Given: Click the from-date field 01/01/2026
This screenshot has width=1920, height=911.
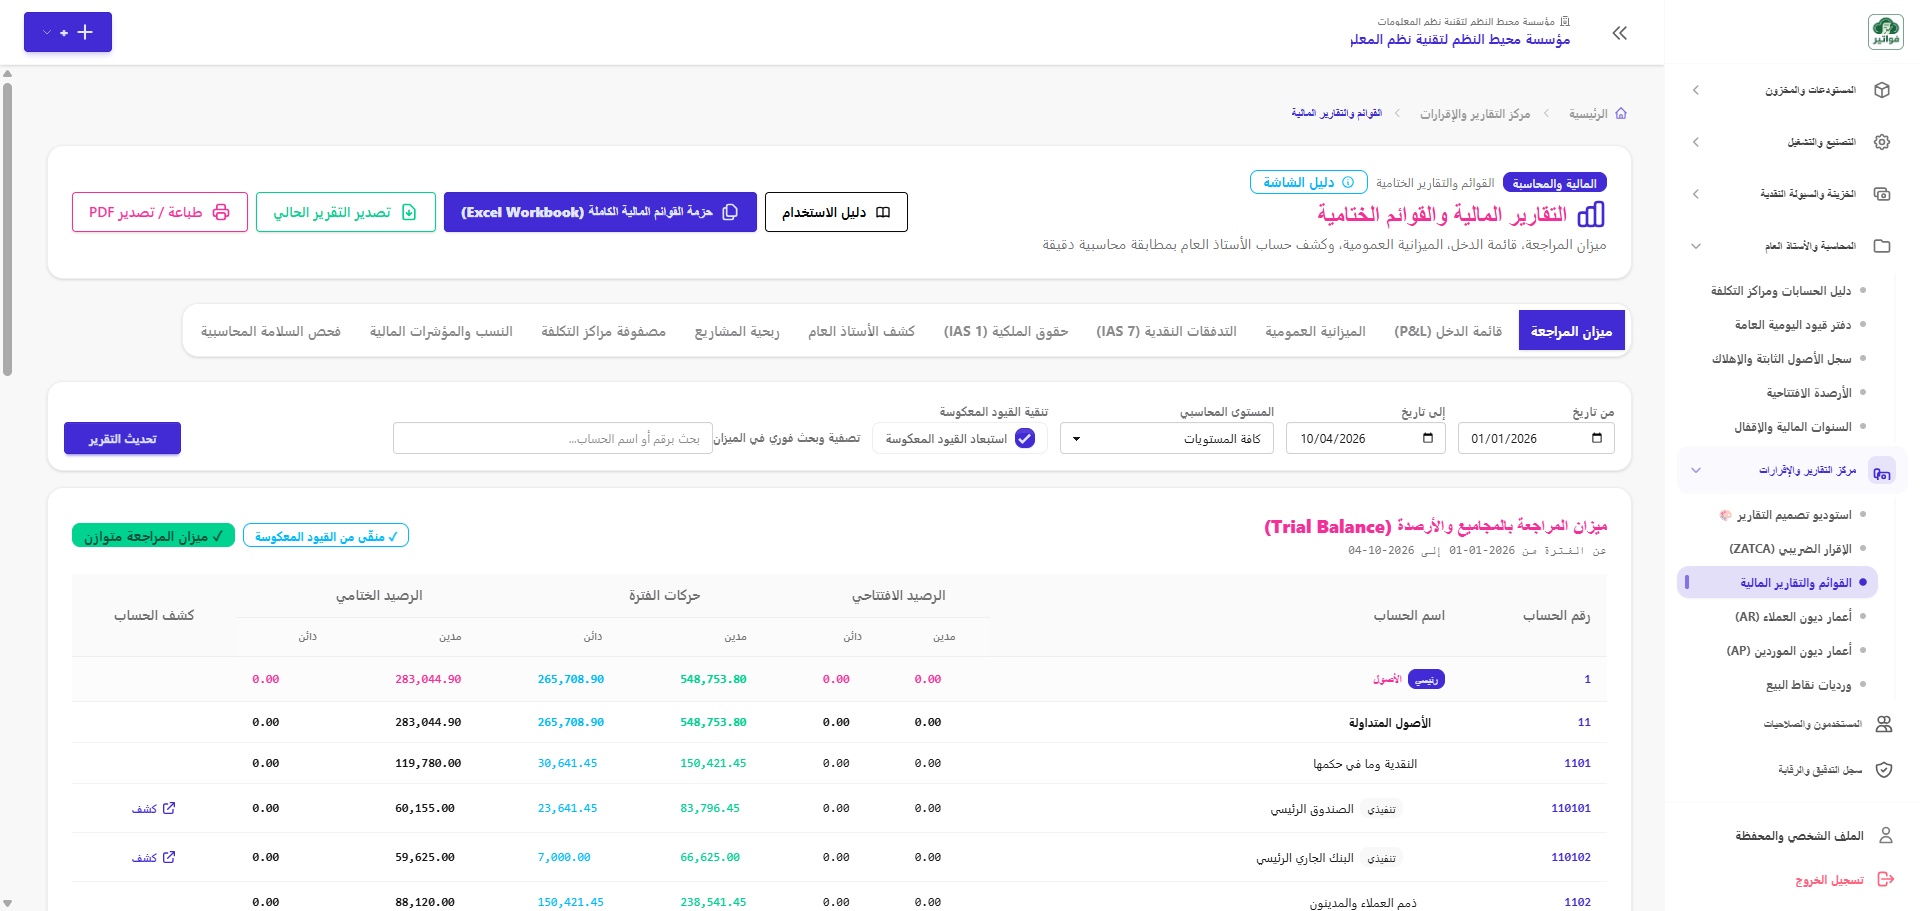Looking at the screenshot, I should [1536, 438].
